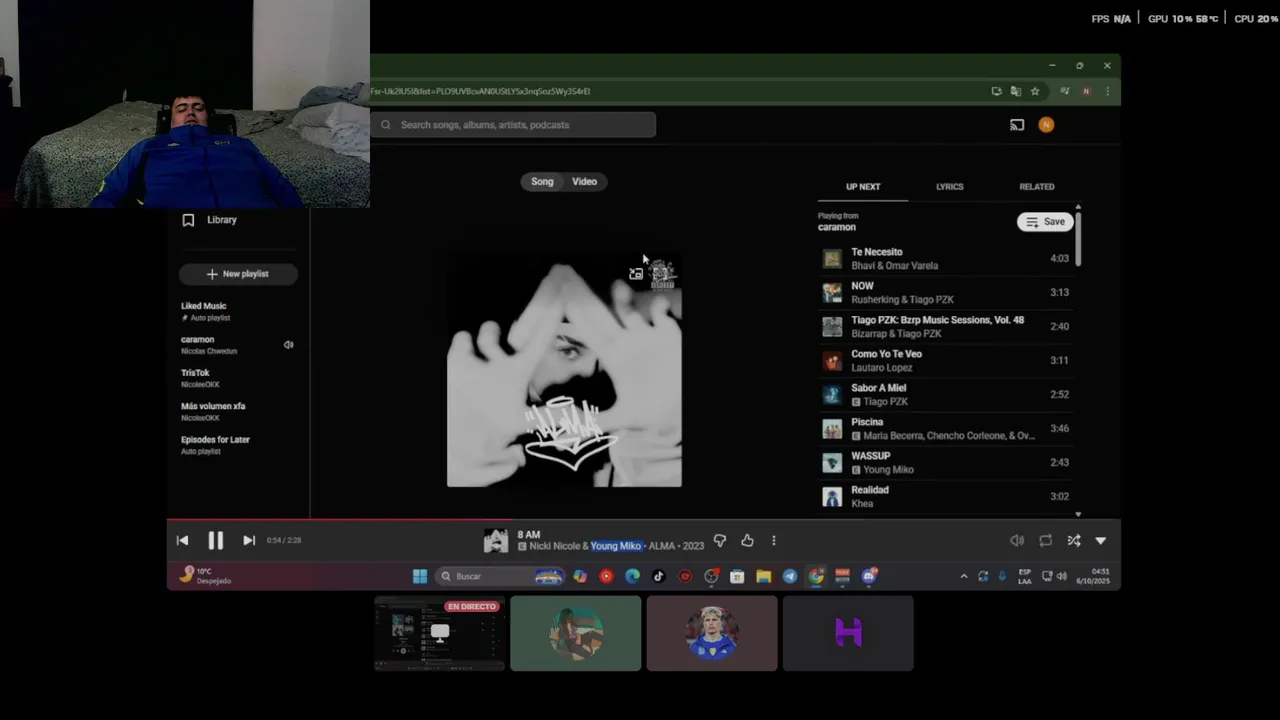Dislike the song 8 AM
1280x720 pixels.
pyautogui.click(x=720, y=541)
